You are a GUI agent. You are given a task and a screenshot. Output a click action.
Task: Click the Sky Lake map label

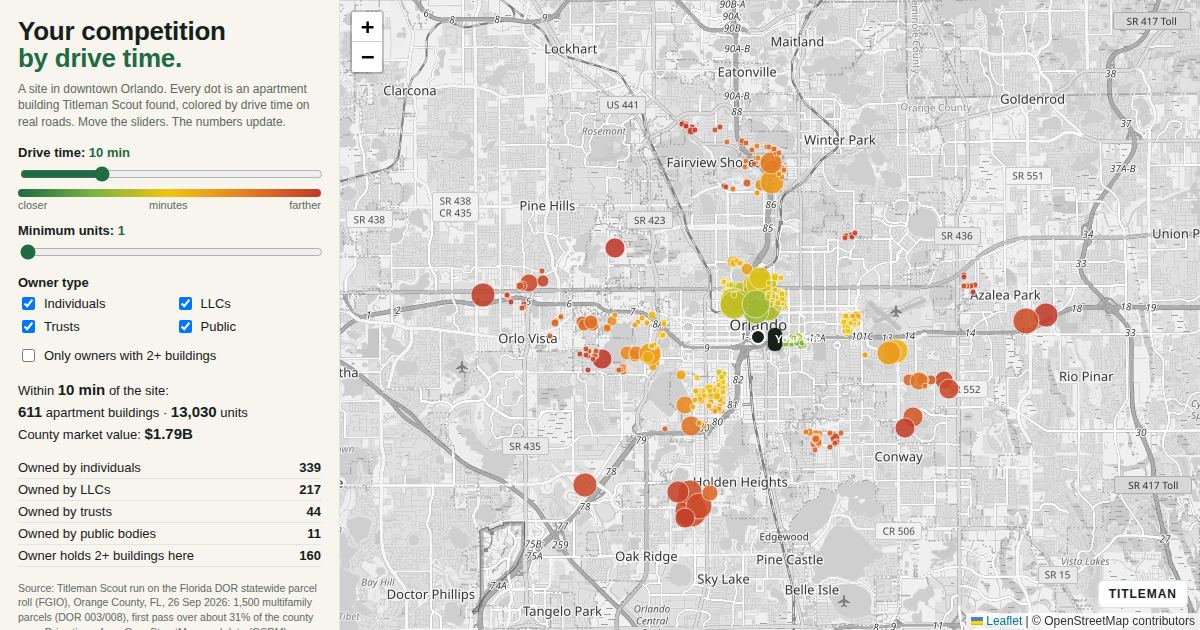tap(722, 579)
